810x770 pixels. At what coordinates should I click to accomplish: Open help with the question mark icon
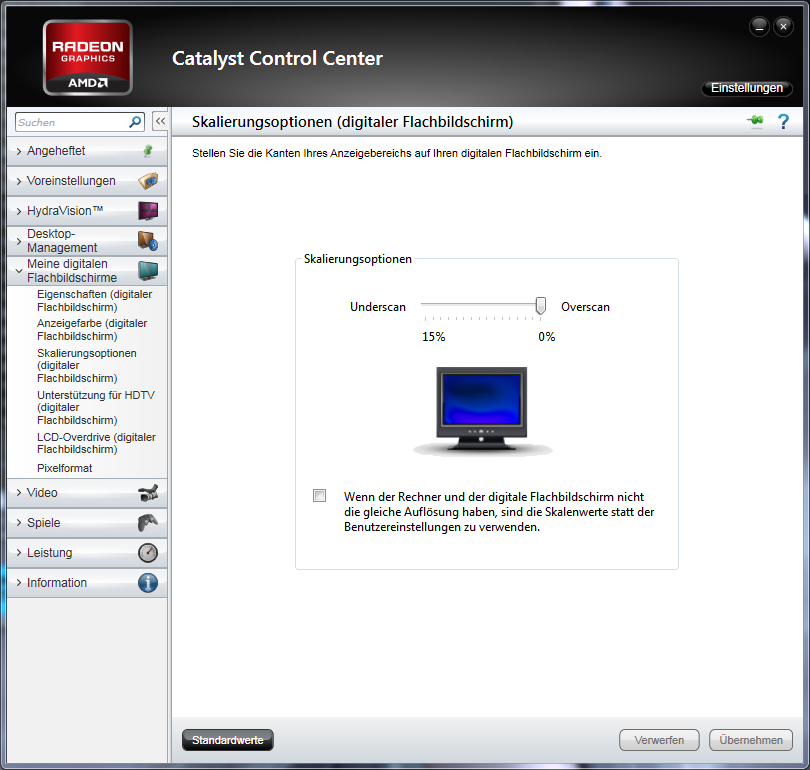pos(783,121)
